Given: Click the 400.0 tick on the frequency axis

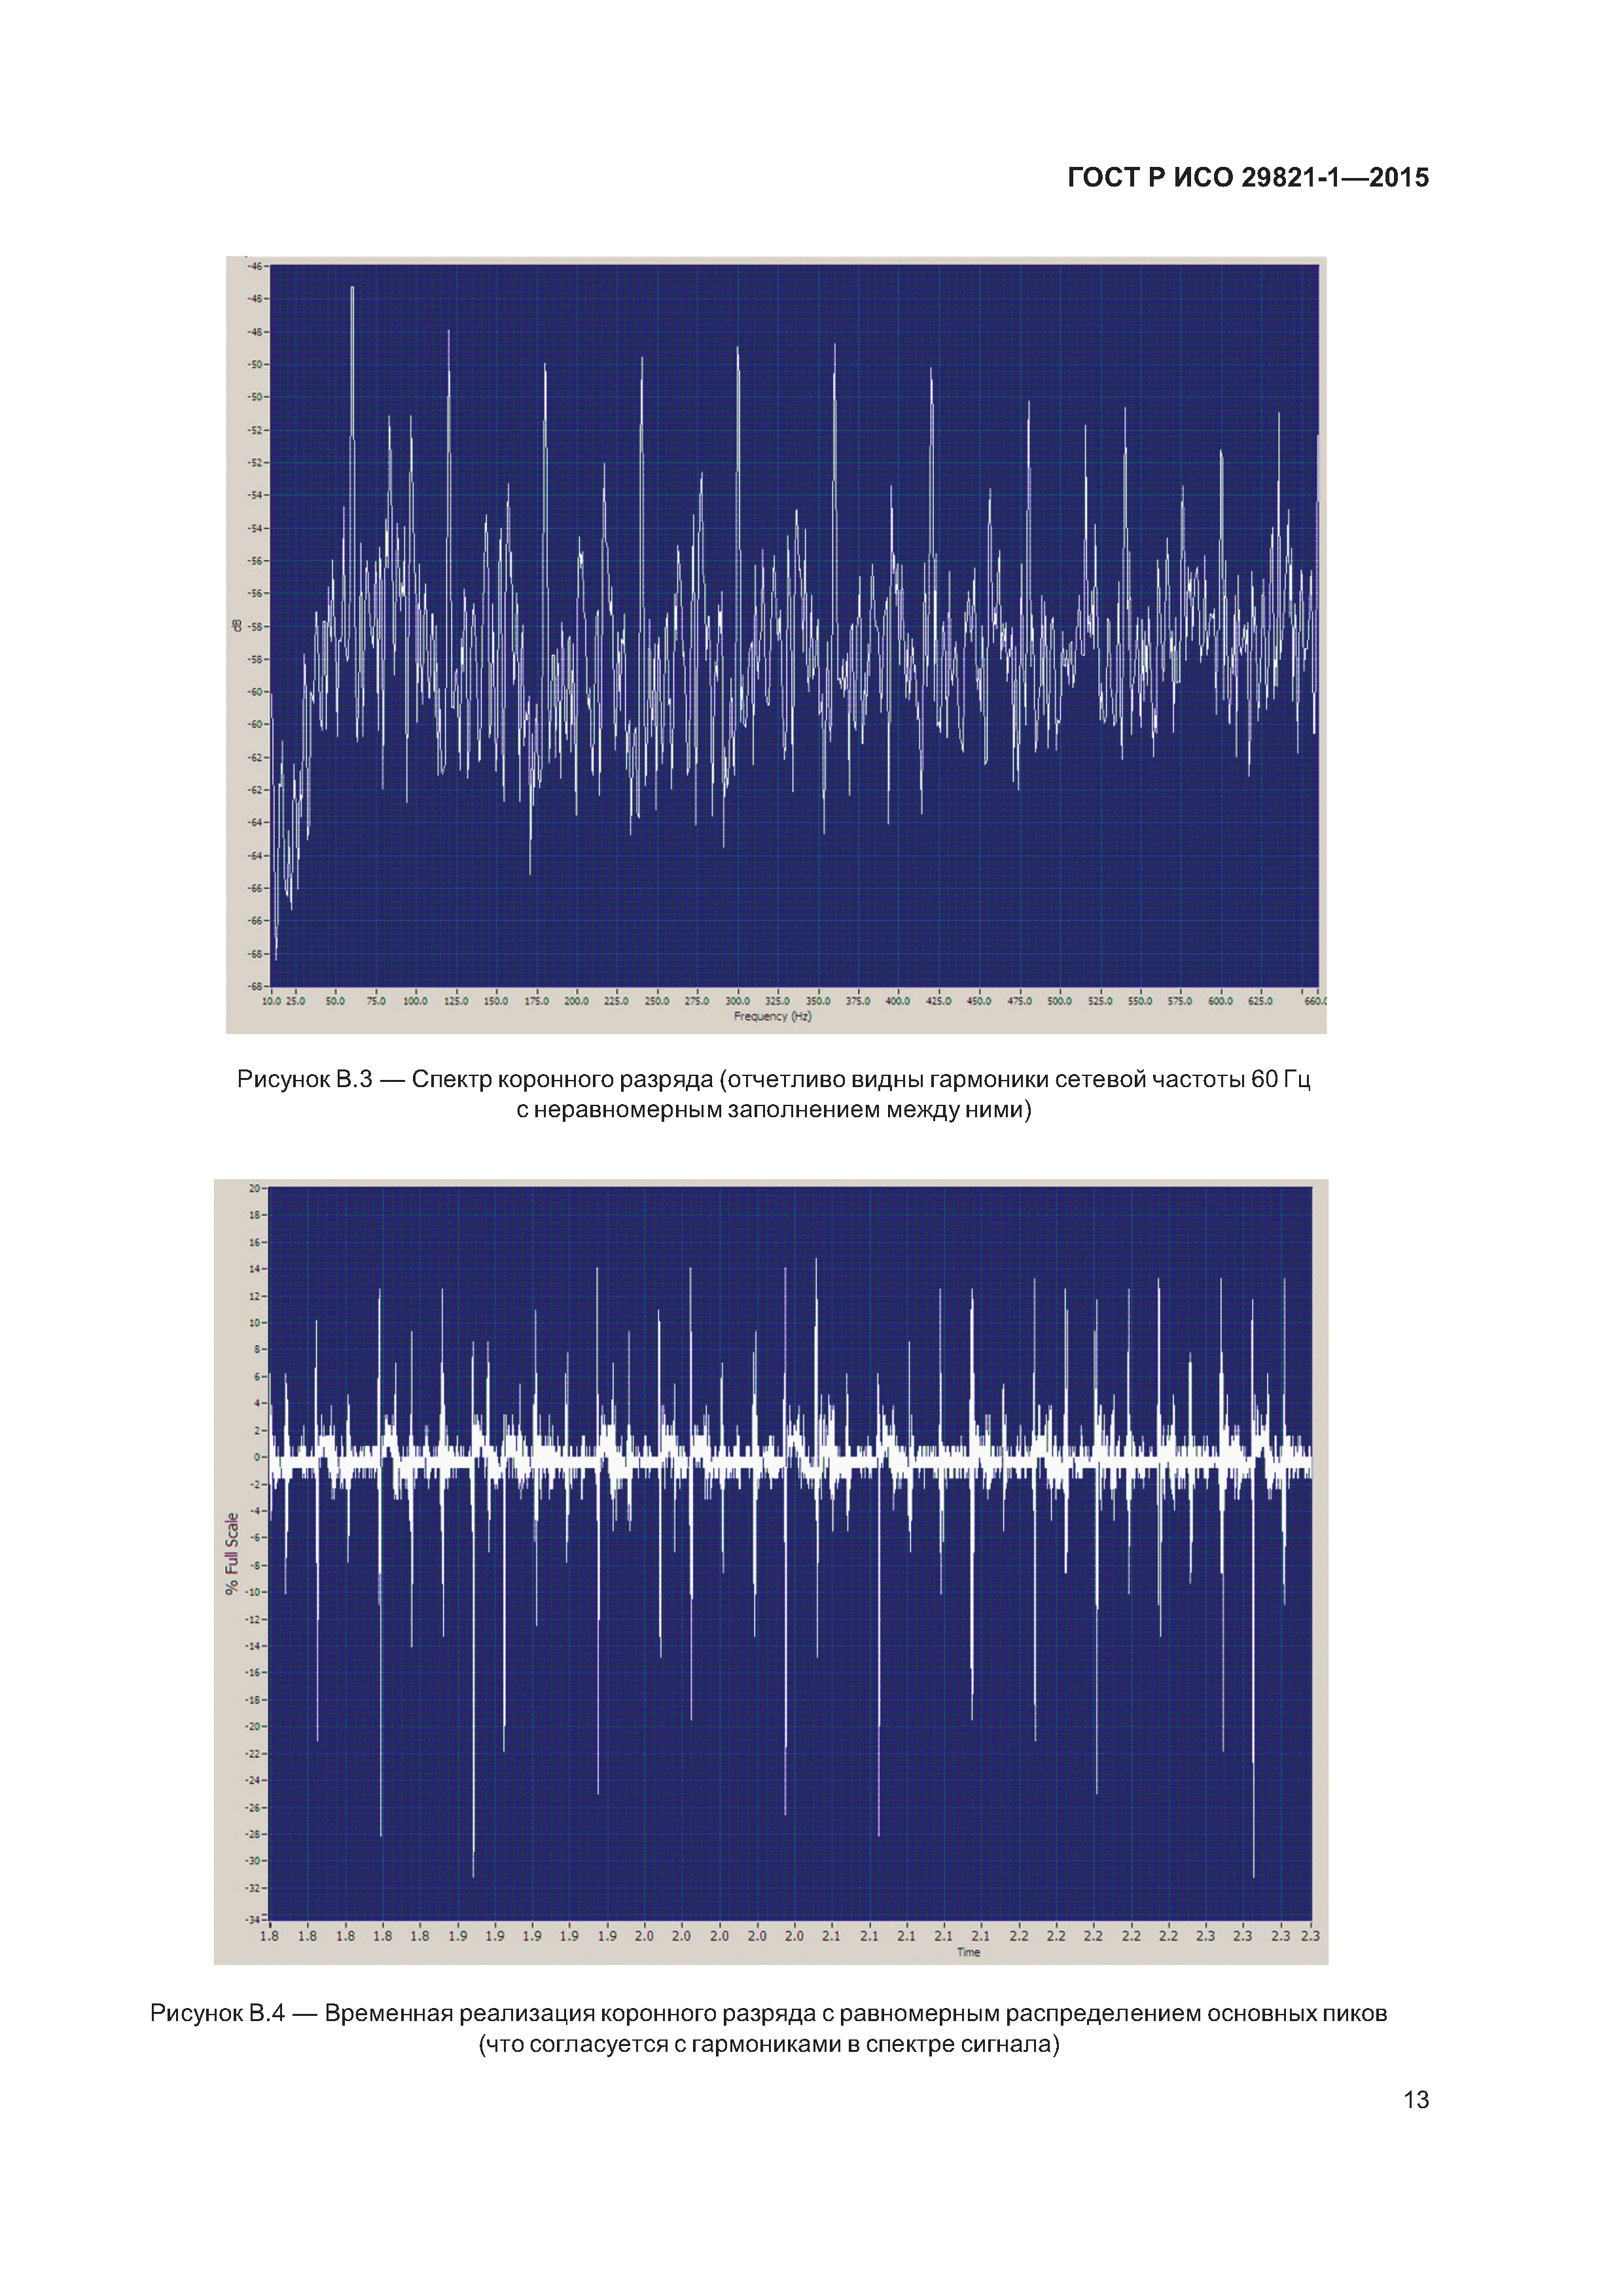Looking at the screenshot, I should [x=898, y=1001].
